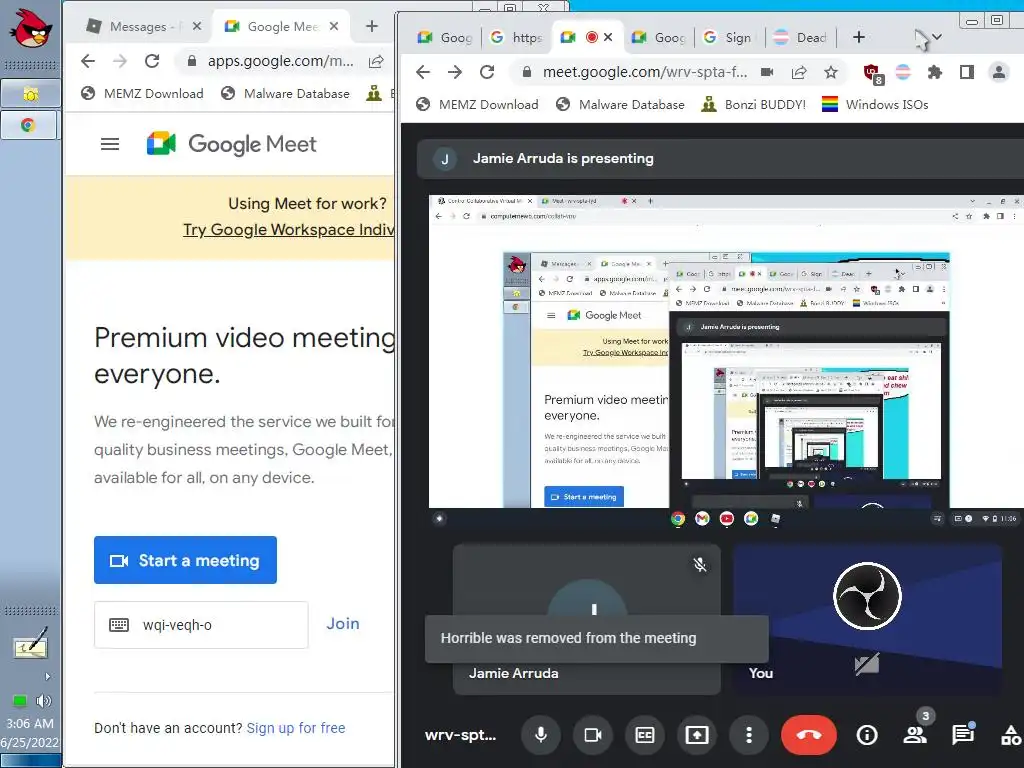Toggle the Chrome side panel icon
Image resolution: width=1024 pixels, height=768 pixels.
point(967,72)
